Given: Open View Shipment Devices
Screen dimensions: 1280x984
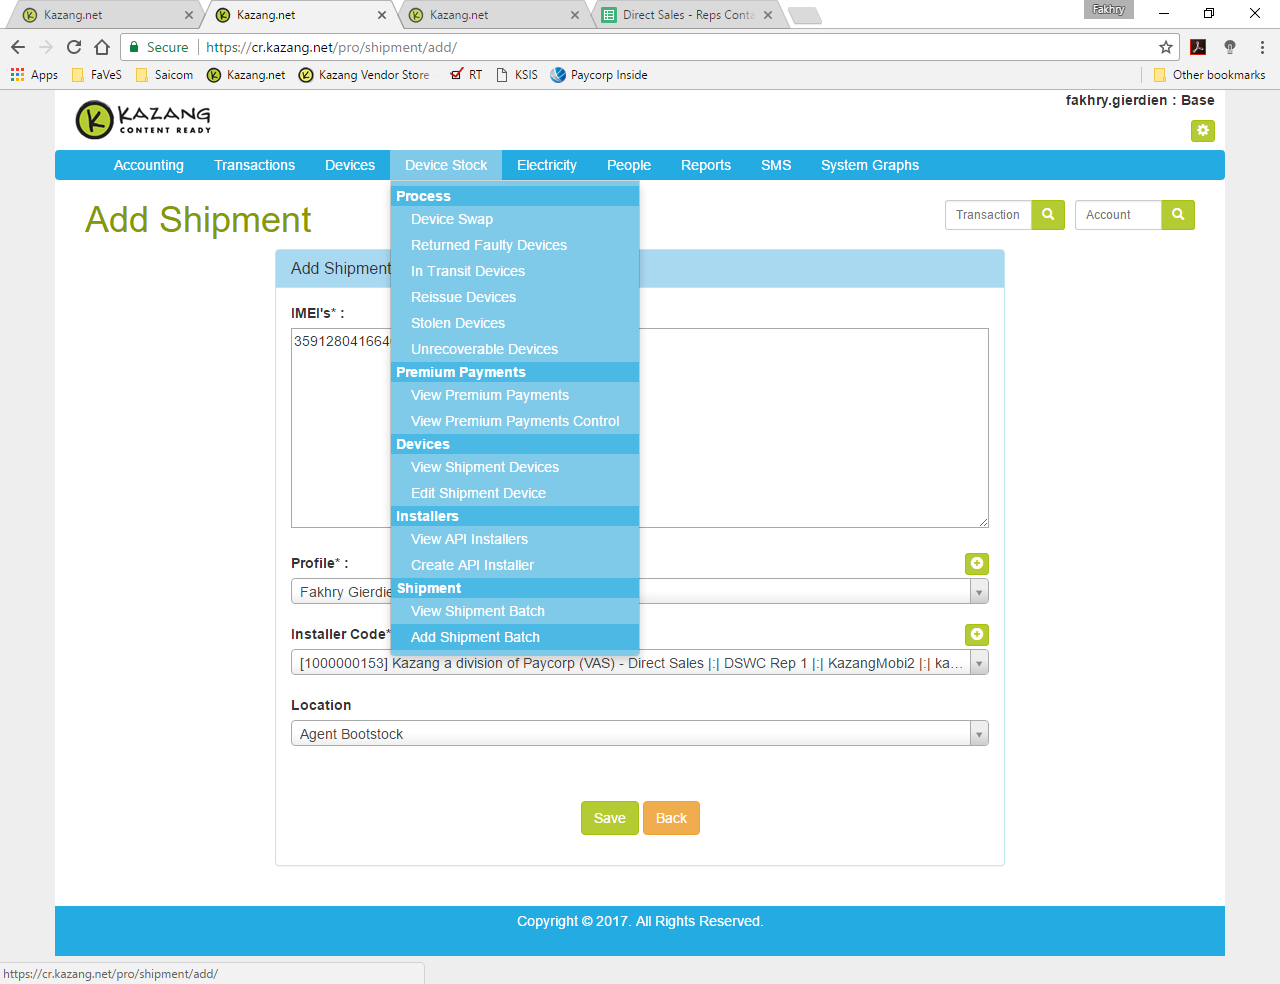Looking at the screenshot, I should 515,467.
